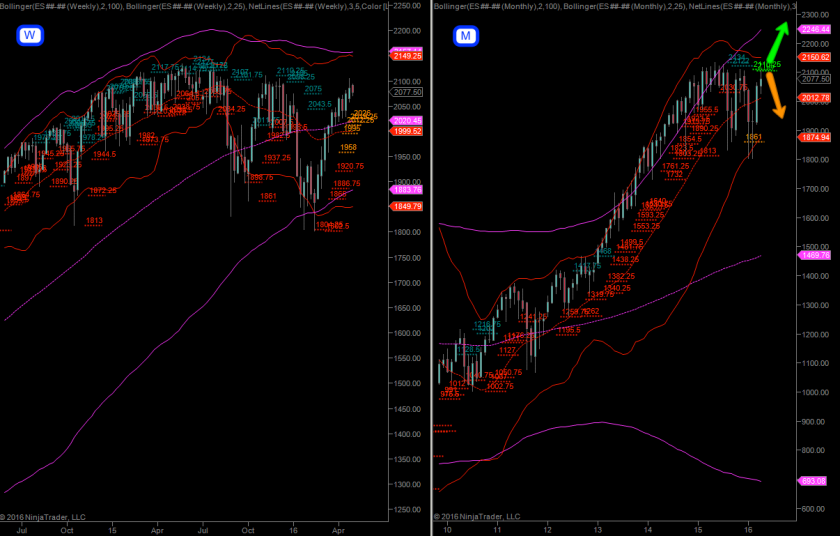Viewport: 840px width, 536px height.
Task: Click the red 1999.52 price marker
Action: (407, 131)
